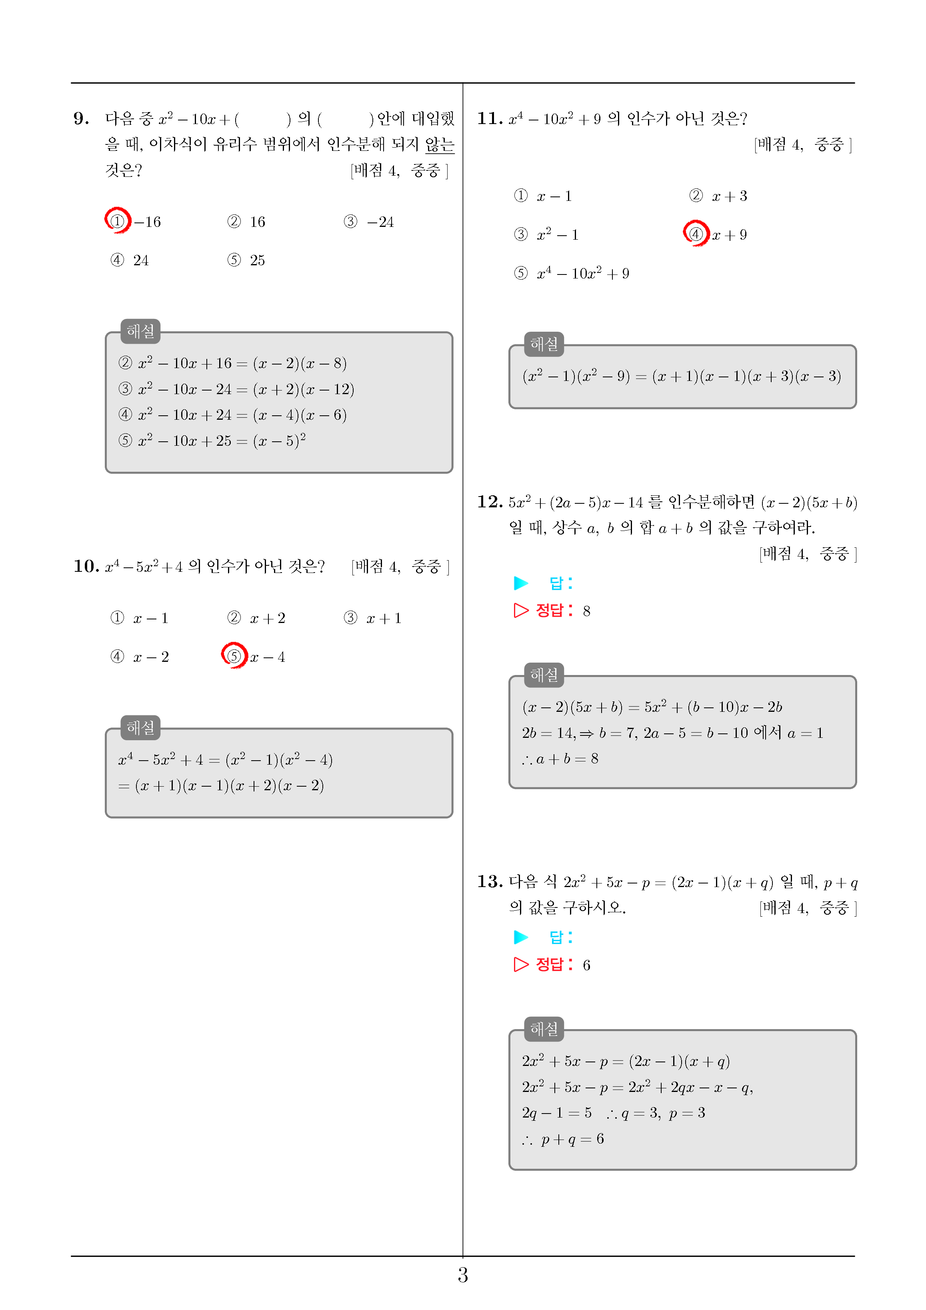Click the 해설 label for question 11 solution

click(x=545, y=344)
